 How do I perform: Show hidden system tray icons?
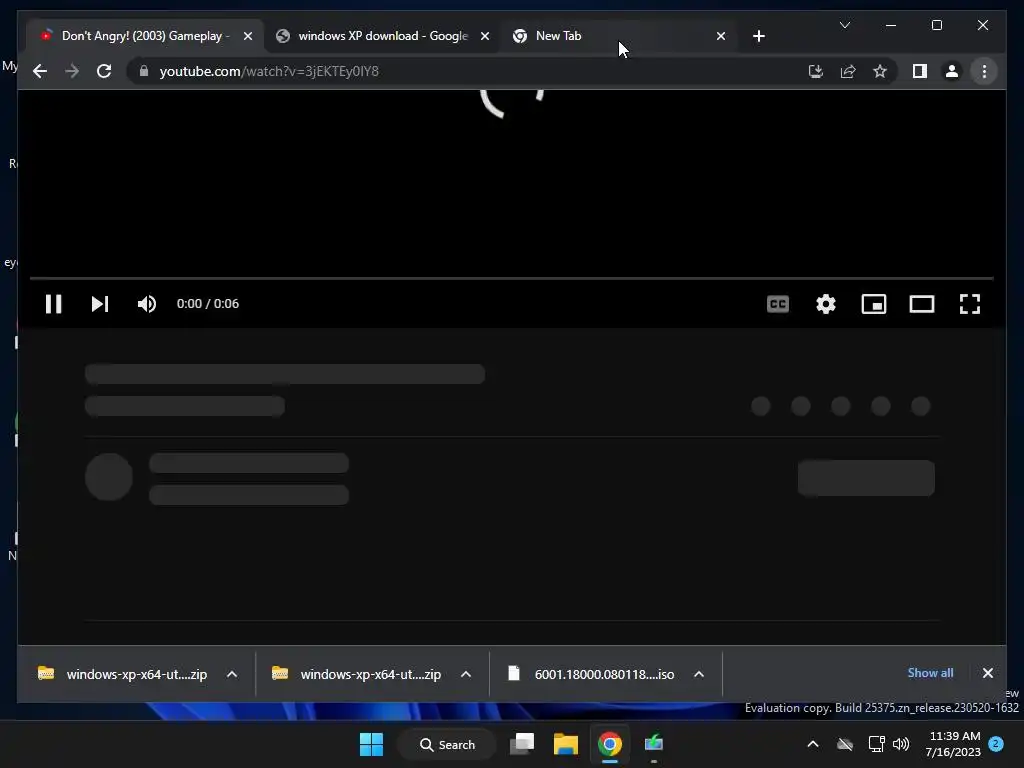[x=813, y=744]
